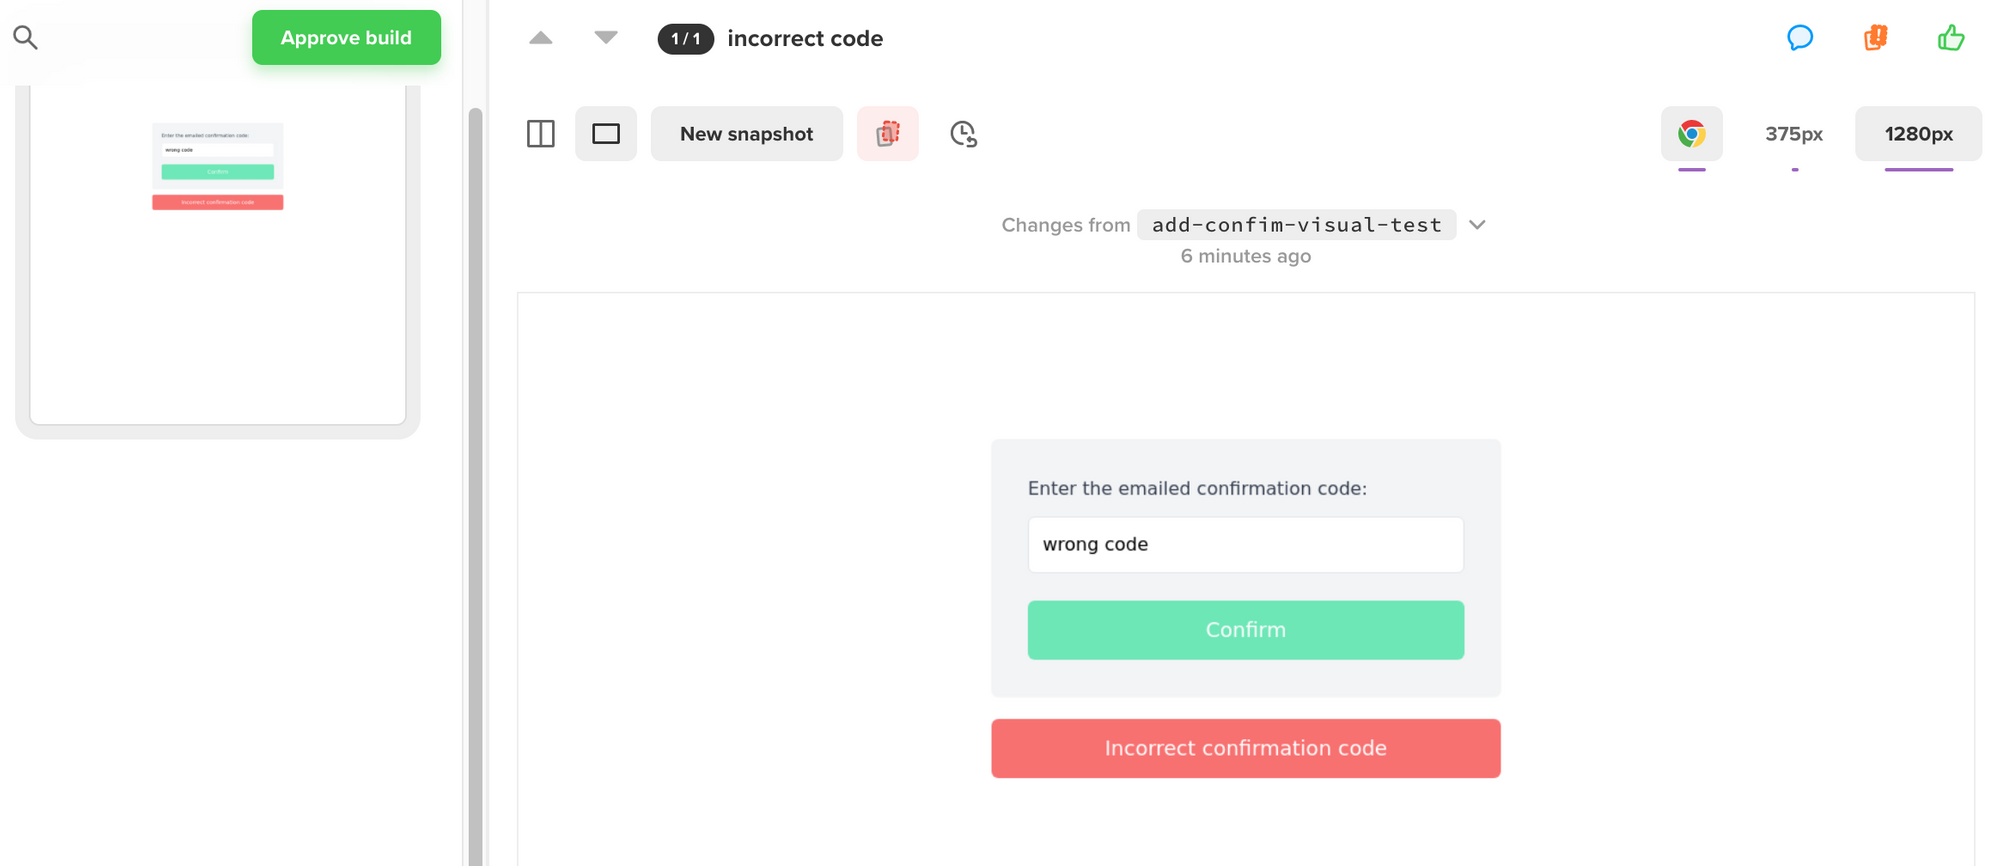Open the comments speech bubble icon
2000x866 pixels.
[1800, 38]
